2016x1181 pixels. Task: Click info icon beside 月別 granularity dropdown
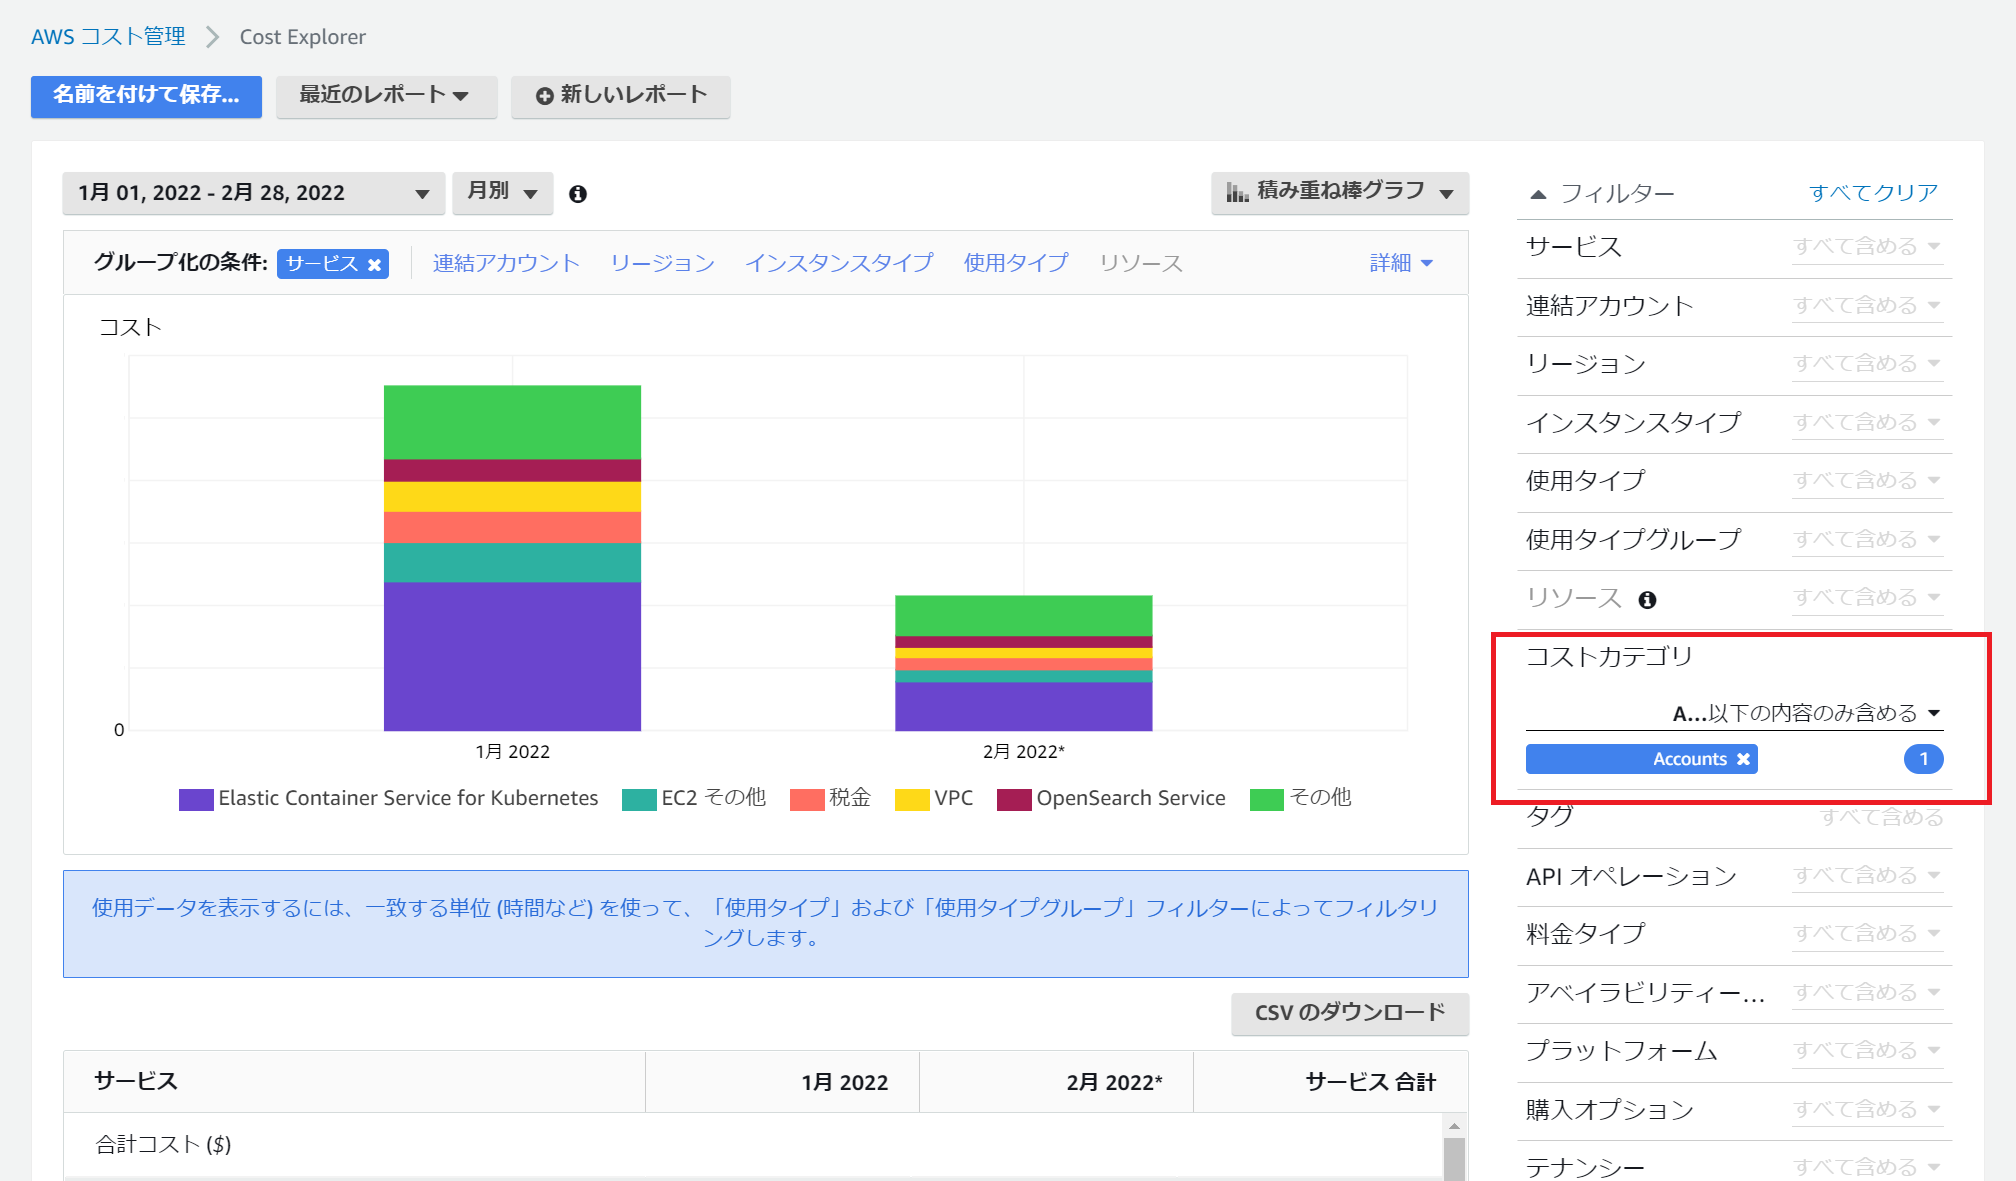coord(577,194)
